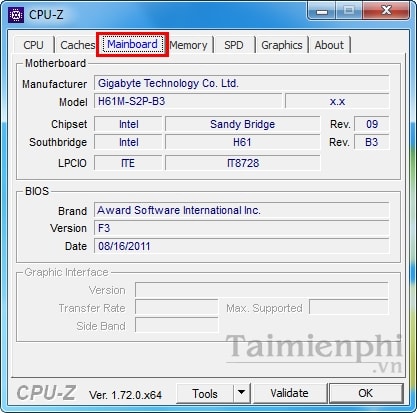Select the Chipset Intel vendor value
Image resolution: width=417 pixels, height=413 pixels.
click(x=128, y=124)
